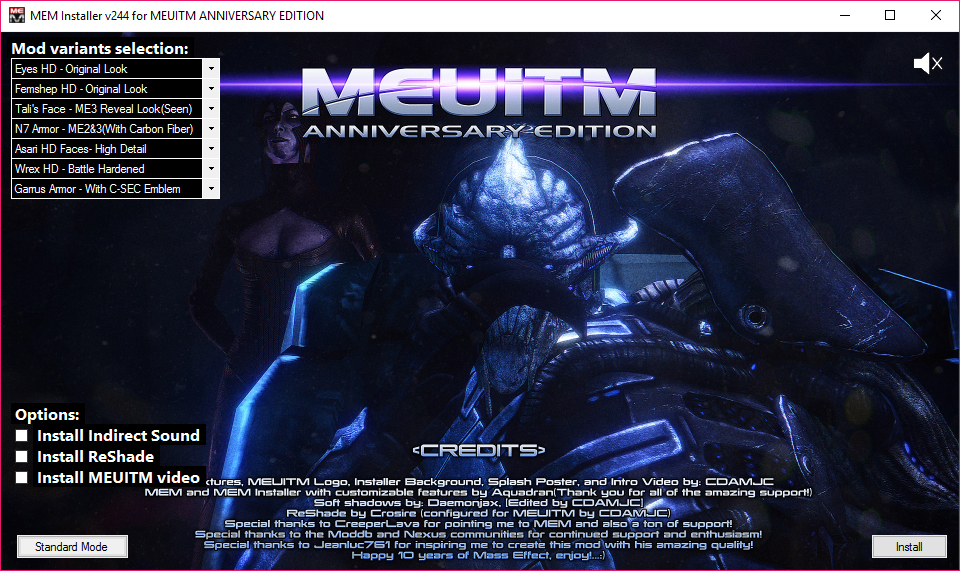Image resolution: width=960 pixels, height=571 pixels.
Task: Click 'Happy 10 years of Mass Effect' line
Action: pyautogui.click(x=478, y=555)
